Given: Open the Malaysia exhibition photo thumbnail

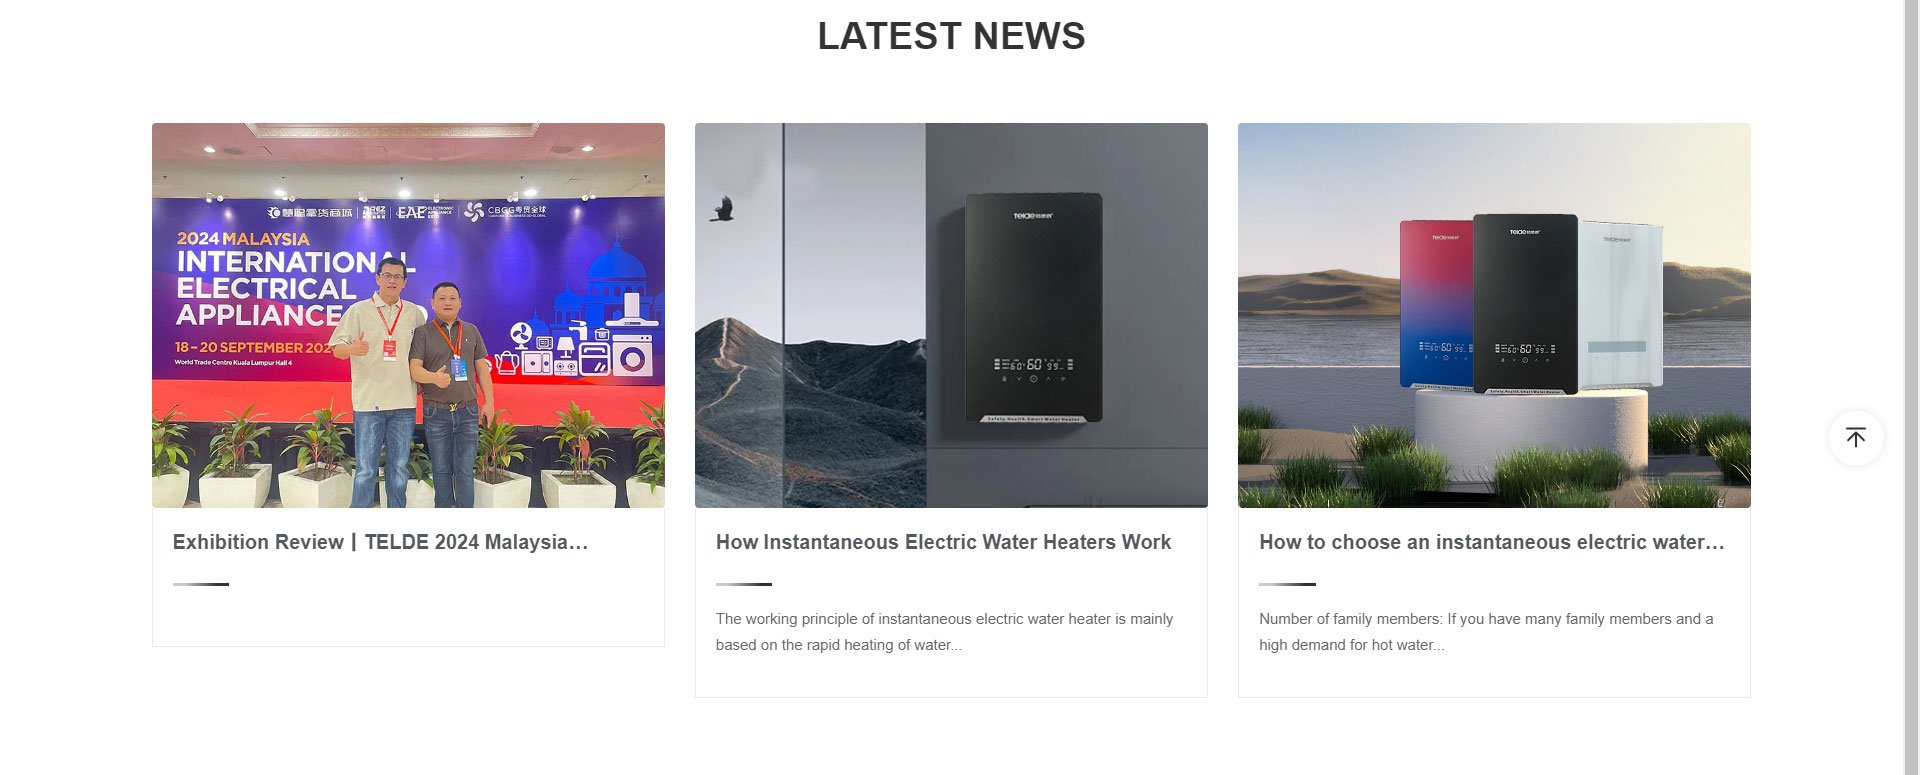Looking at the screenshot, I should click(x=408, y=315).
